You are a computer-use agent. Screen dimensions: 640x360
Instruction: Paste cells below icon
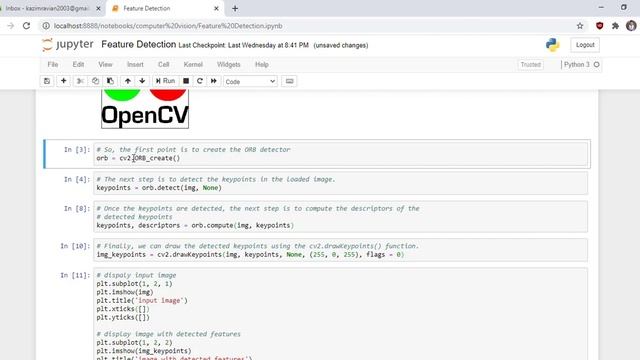click(110, 81)
